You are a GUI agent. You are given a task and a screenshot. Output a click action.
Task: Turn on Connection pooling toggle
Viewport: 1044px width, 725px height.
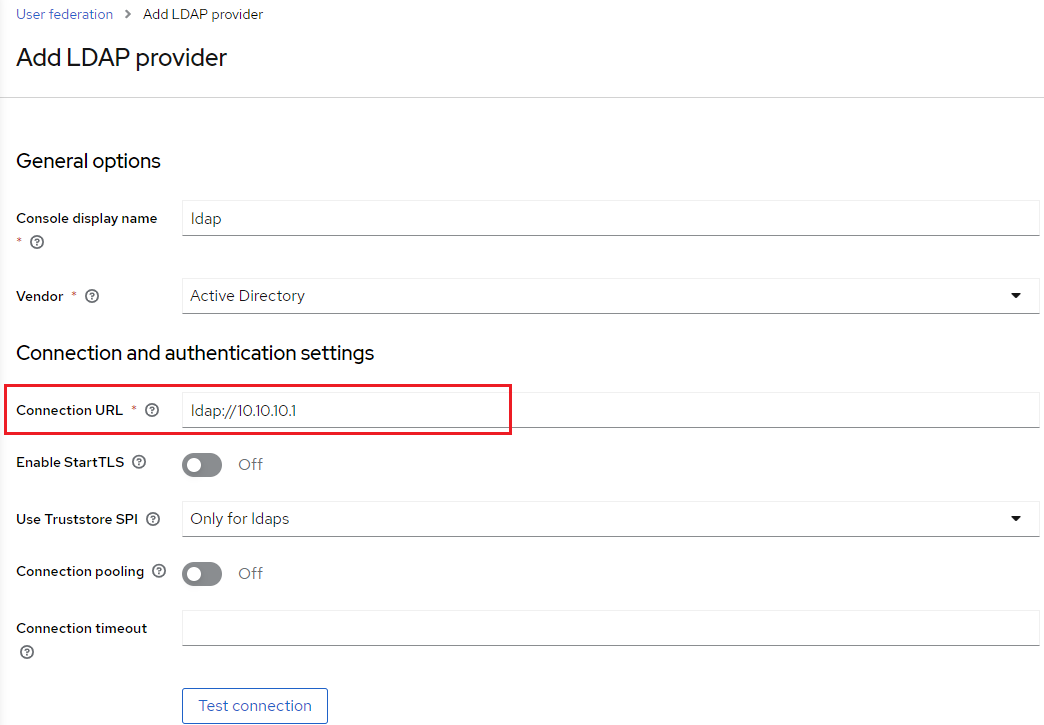click(202, 573)
